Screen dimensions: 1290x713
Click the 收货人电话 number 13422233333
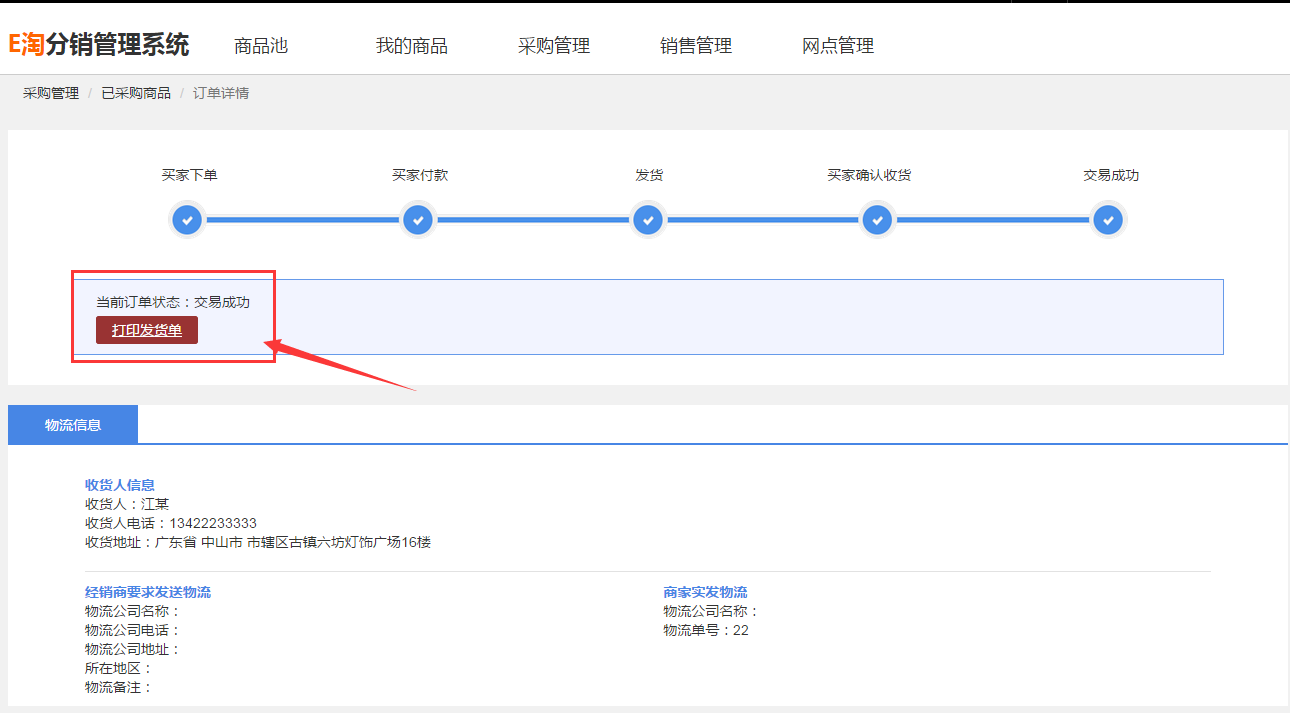212,523
